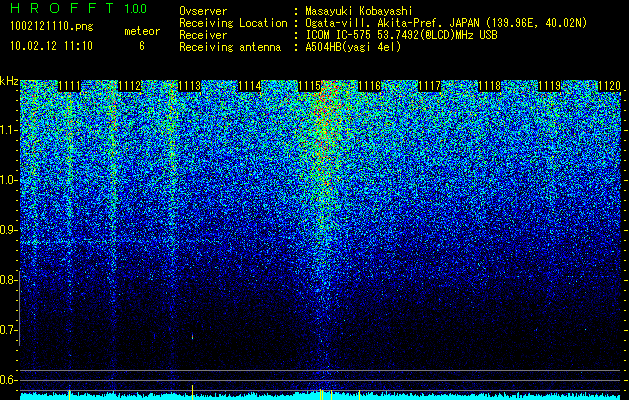Click the 1118 time marker

[x=489, y=86]
